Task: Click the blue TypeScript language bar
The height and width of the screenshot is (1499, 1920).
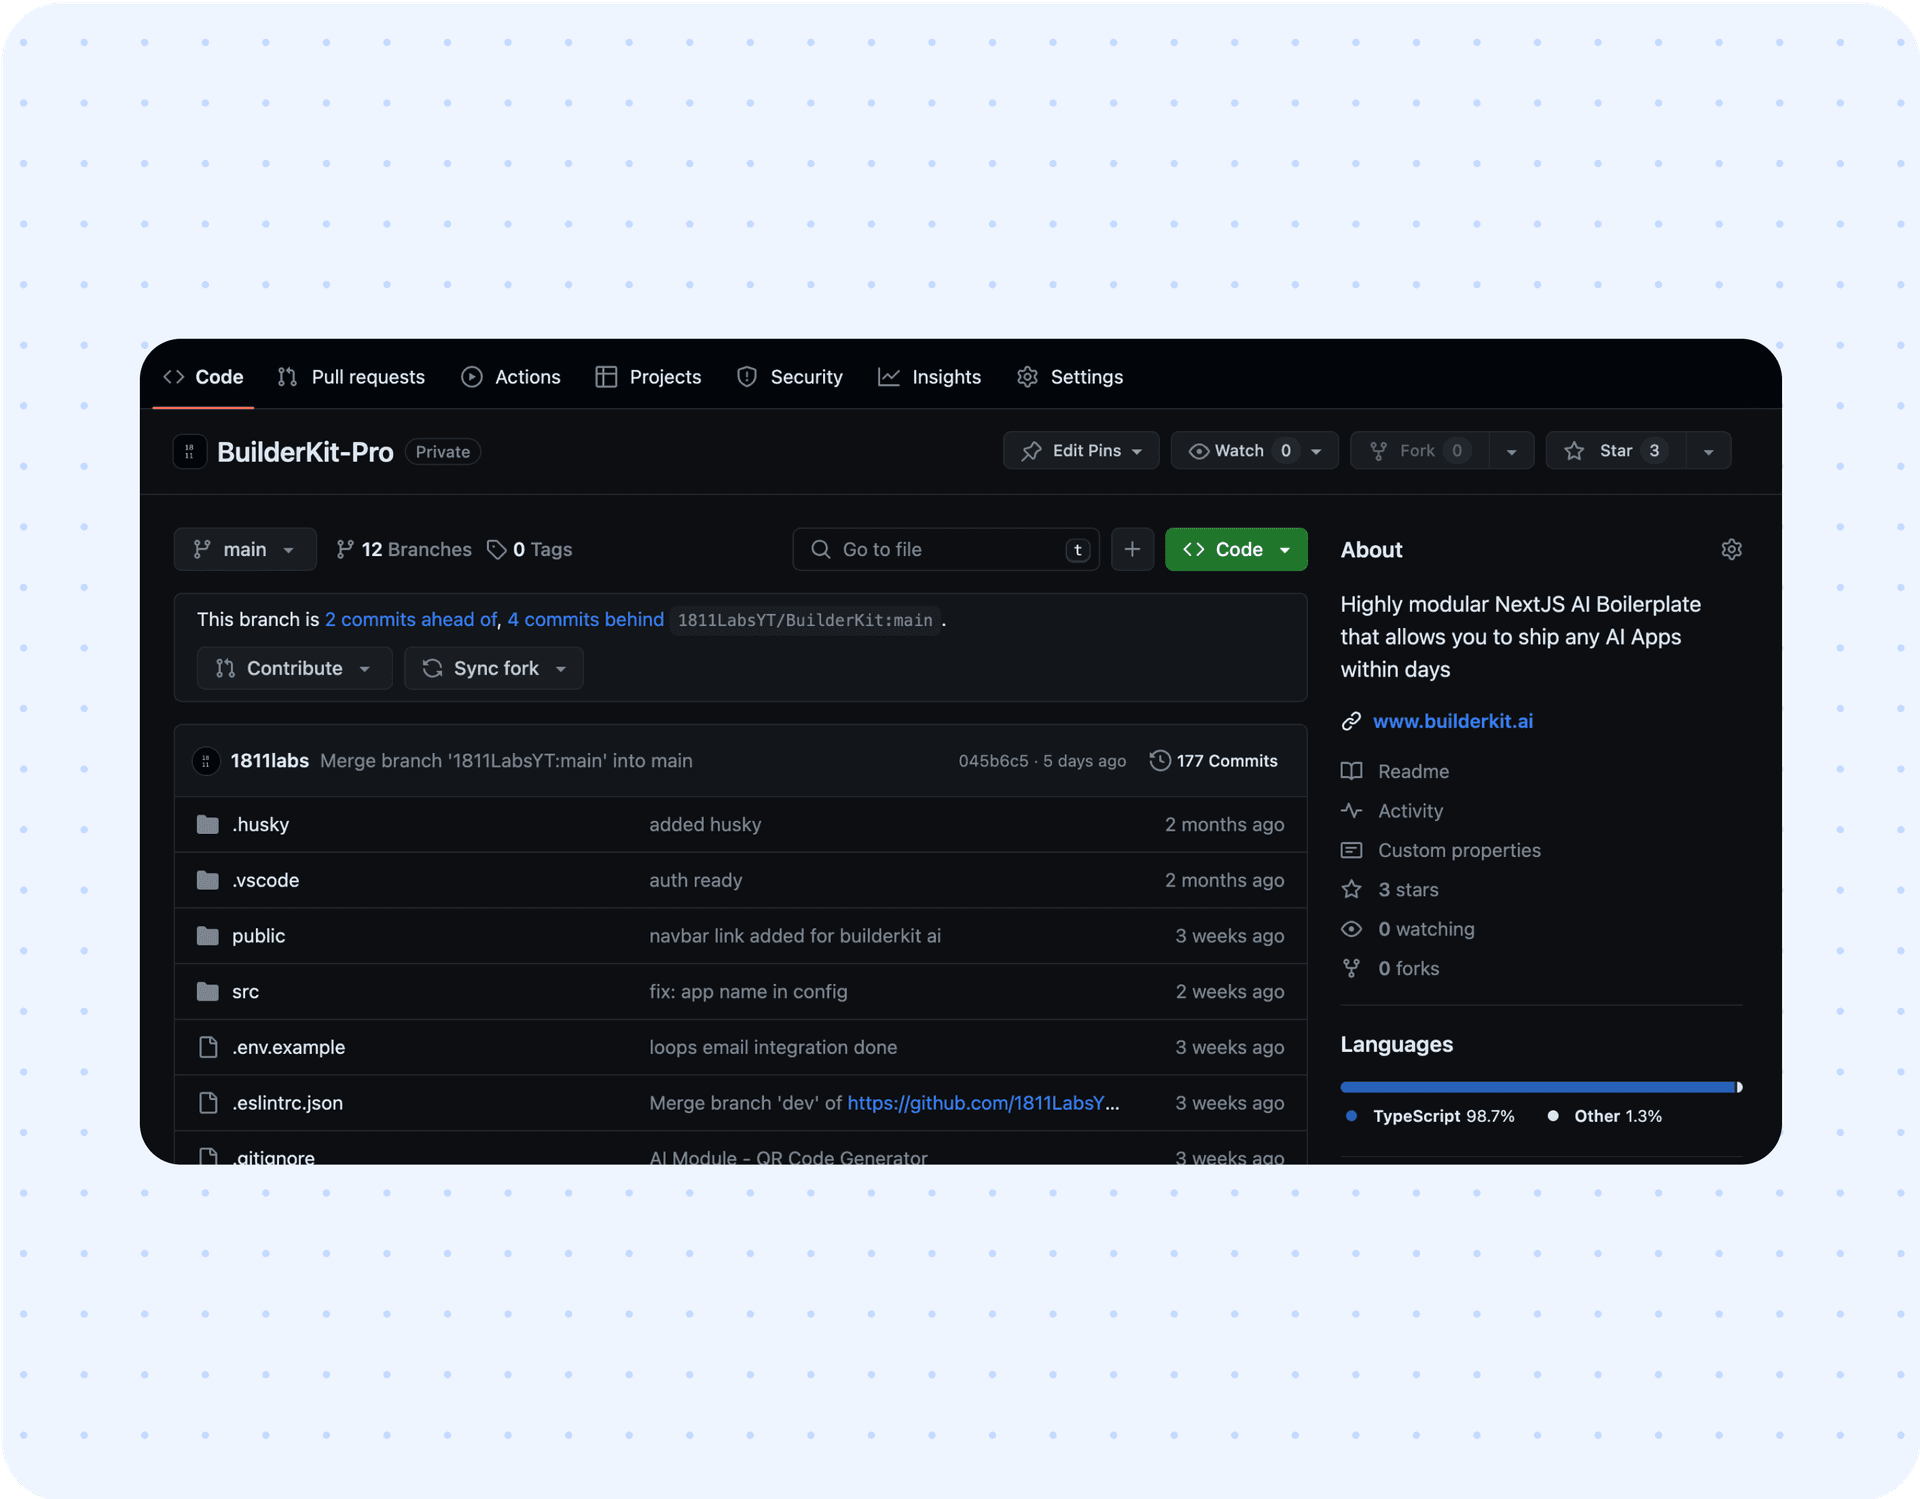Action: coord(1538,1087)
